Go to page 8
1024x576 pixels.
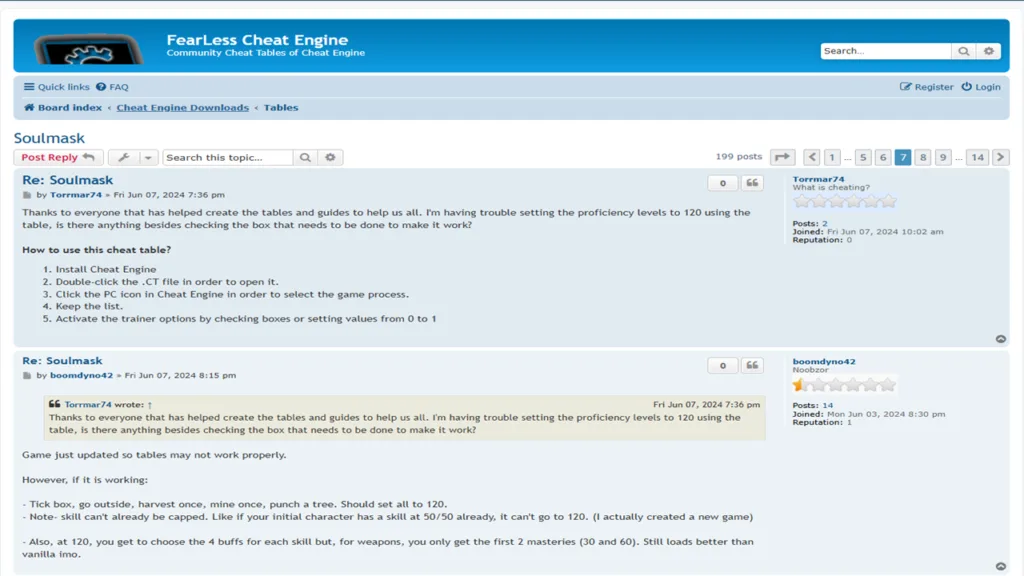tap(923, 157)
